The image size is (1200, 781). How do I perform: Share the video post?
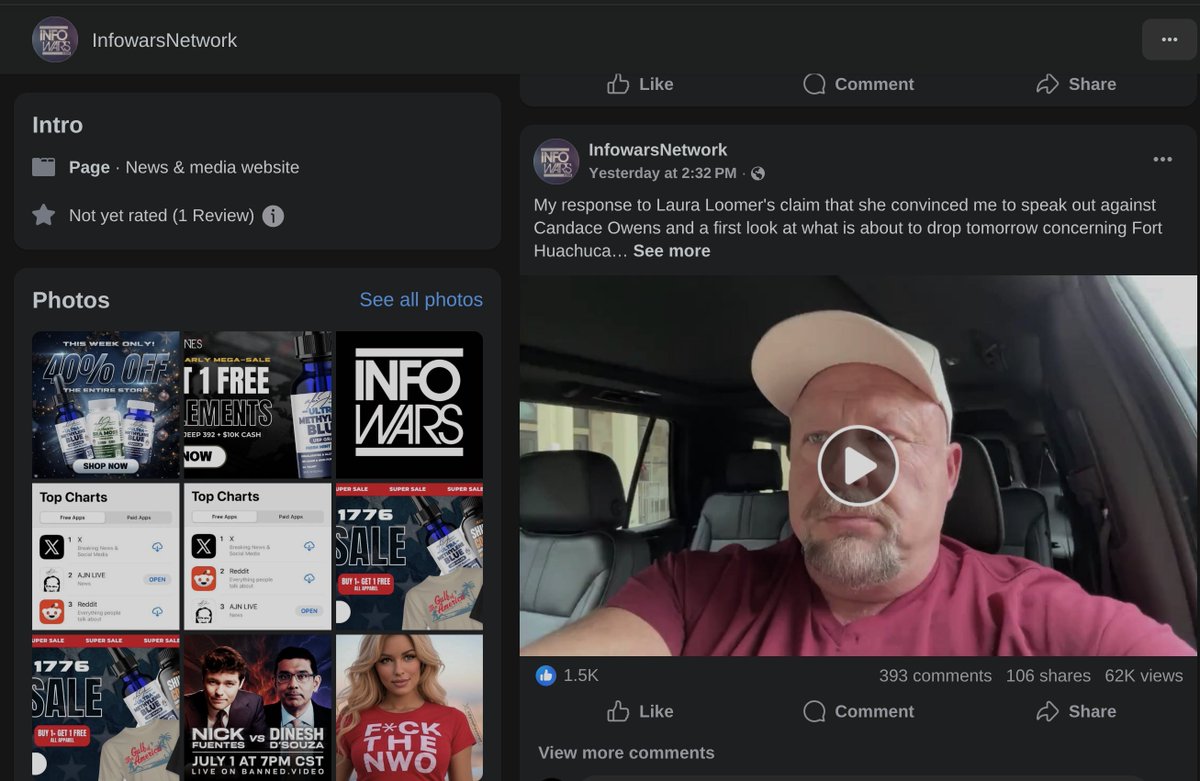(x=1076, y=711)
